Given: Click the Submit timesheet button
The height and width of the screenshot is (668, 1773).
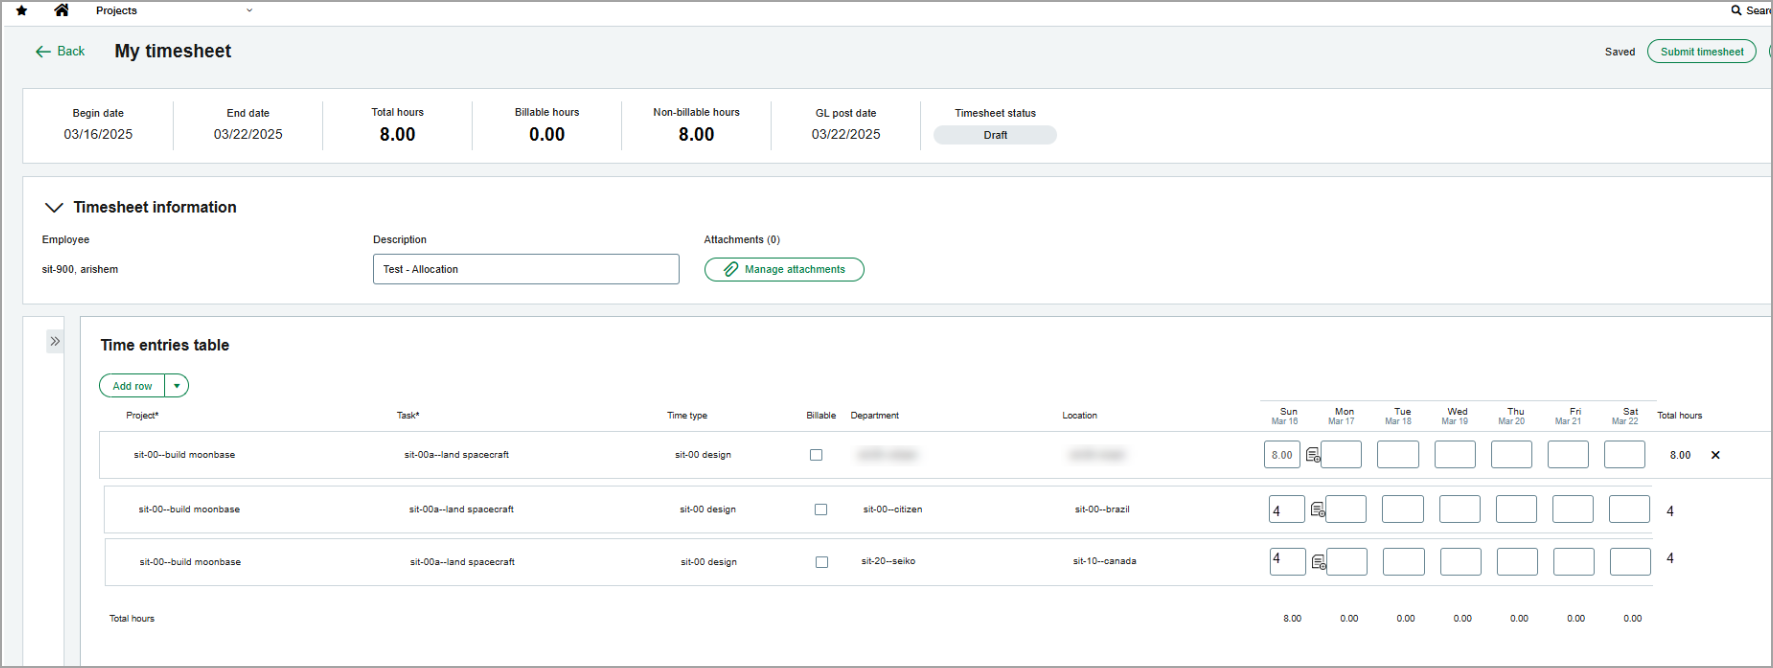Looking at the screenshot, I should point(1701,52).
